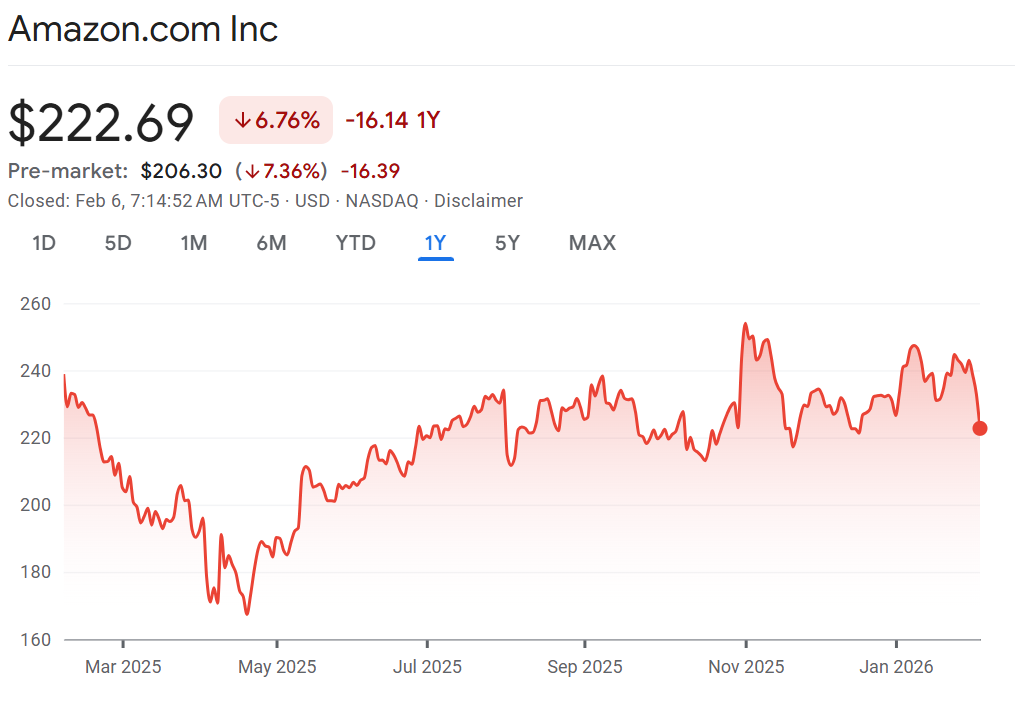This screenshot has height=703, width=1015.
Task: Show the 1M price chart
Action: pyautogui.click(x=194, y=243)
